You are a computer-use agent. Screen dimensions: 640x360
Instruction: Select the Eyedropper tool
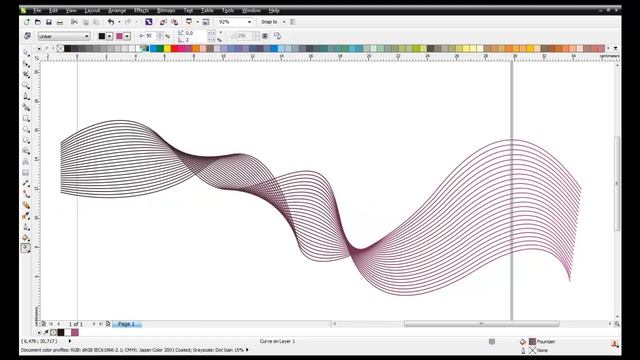click(x=26, y=216)
